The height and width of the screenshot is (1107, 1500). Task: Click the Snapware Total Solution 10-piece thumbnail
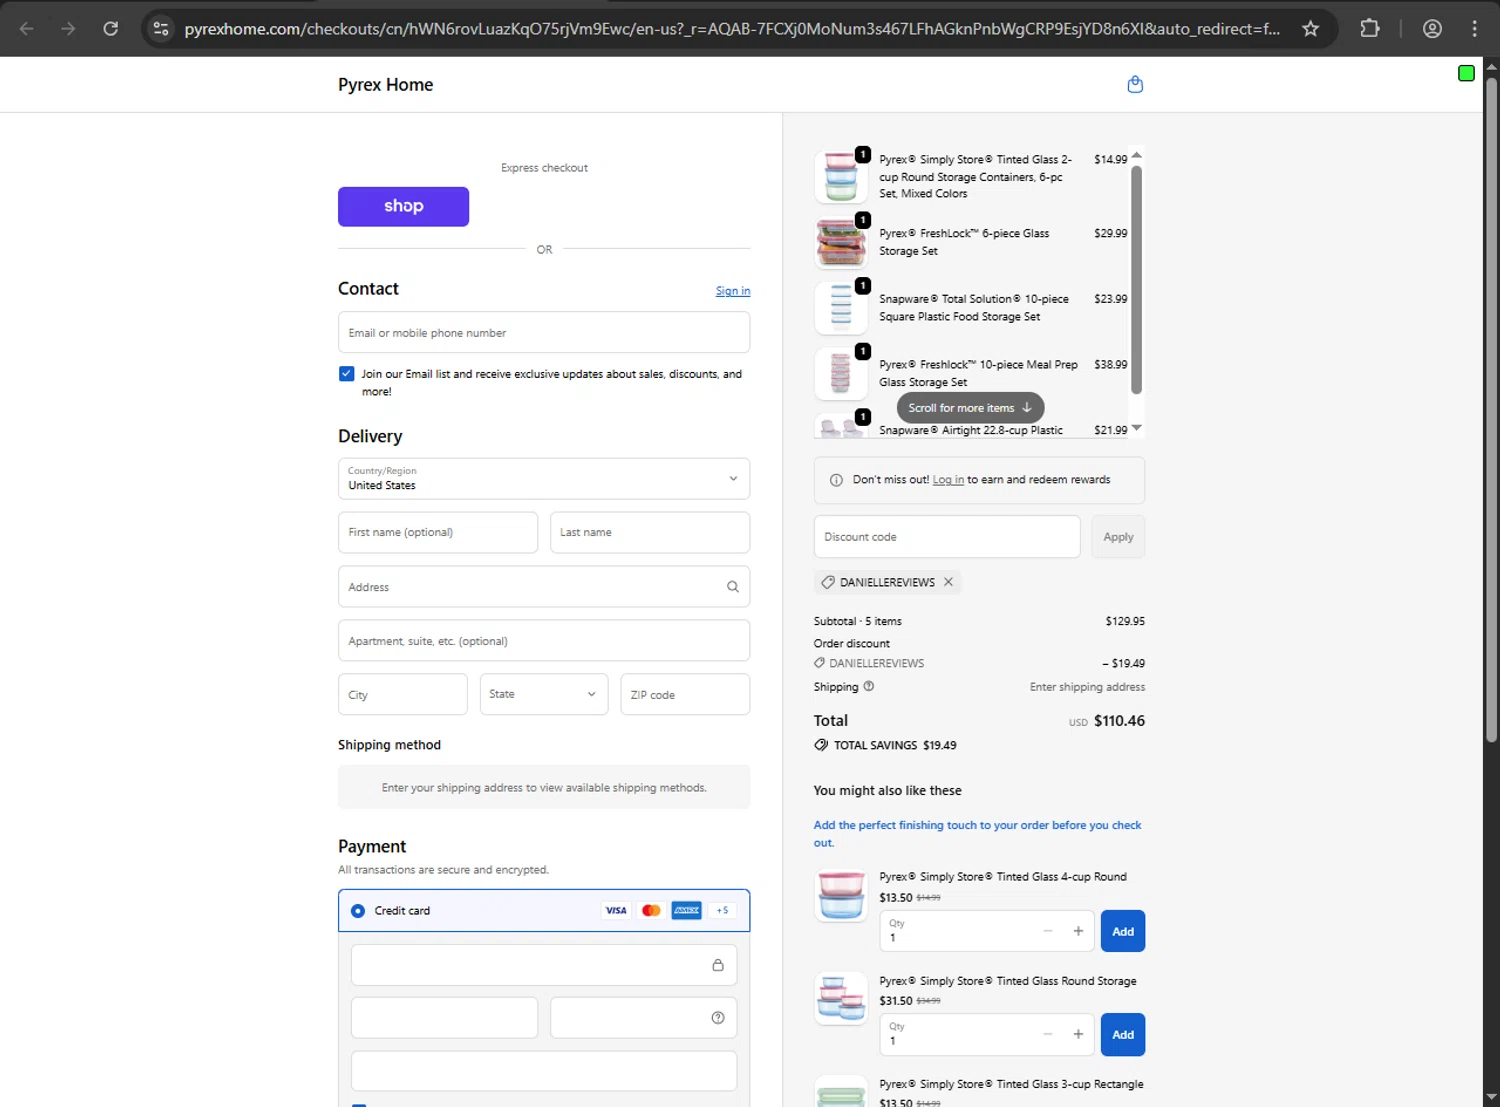[x=841, y=308]
